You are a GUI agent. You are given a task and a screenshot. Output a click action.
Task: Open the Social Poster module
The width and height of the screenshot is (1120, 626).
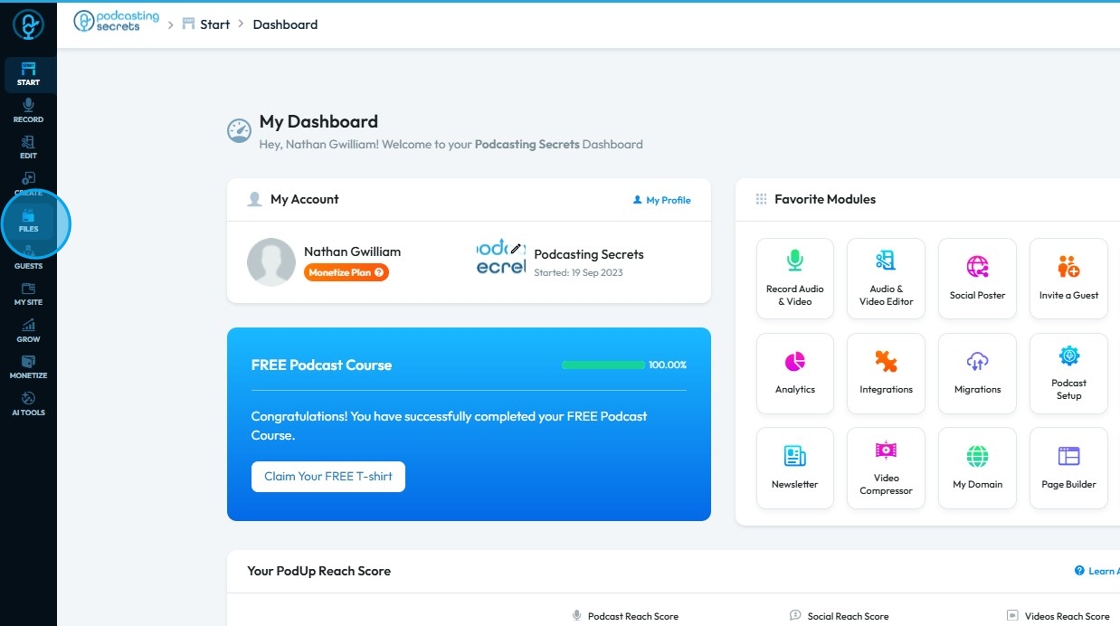point(977,278)
